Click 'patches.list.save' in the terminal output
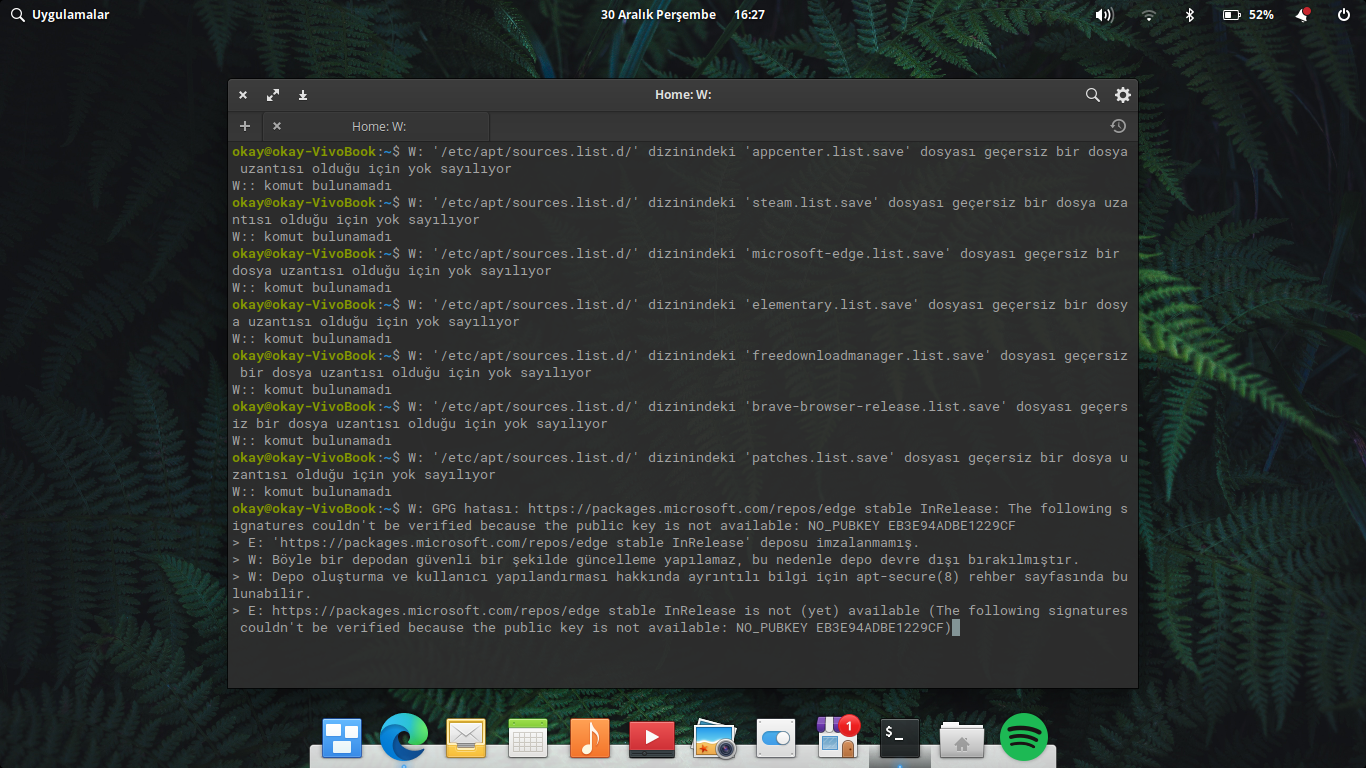 coord(821,458)
